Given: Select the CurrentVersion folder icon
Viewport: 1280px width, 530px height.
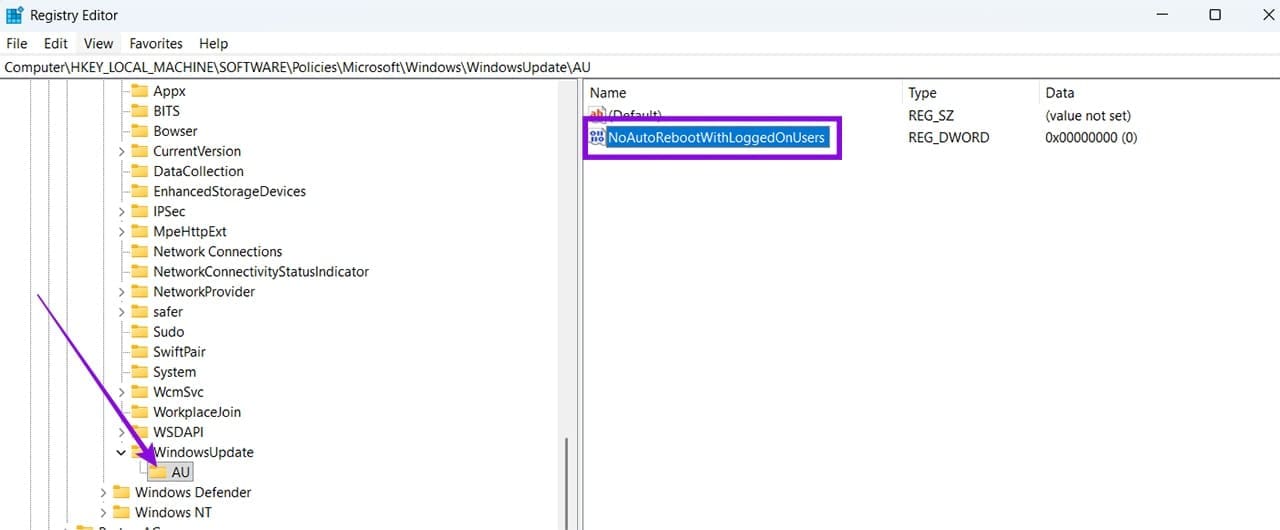Looking at the screenshot, I should 139,151.
